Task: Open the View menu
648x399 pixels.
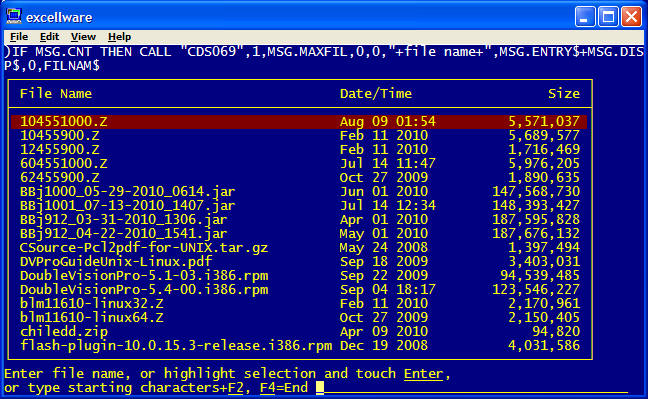Action: point(83,37)
